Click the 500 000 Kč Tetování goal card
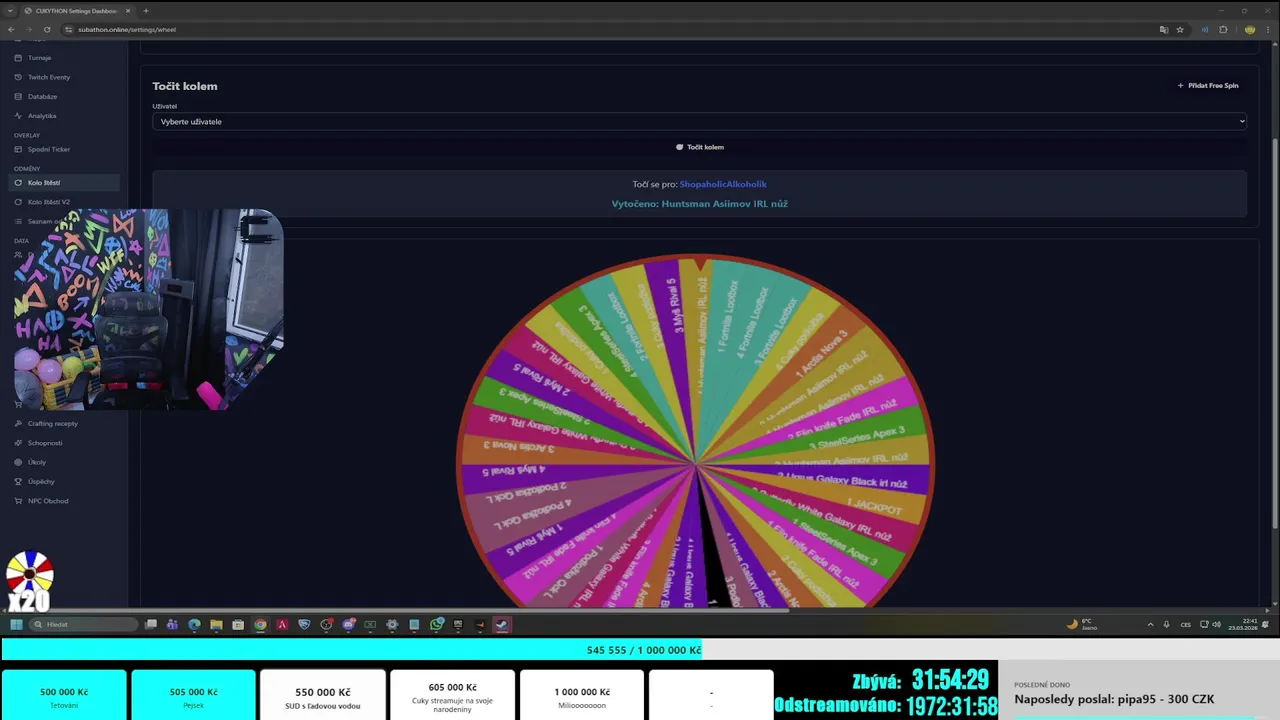This screenshot has width=1280, height=720. (64, 695)
